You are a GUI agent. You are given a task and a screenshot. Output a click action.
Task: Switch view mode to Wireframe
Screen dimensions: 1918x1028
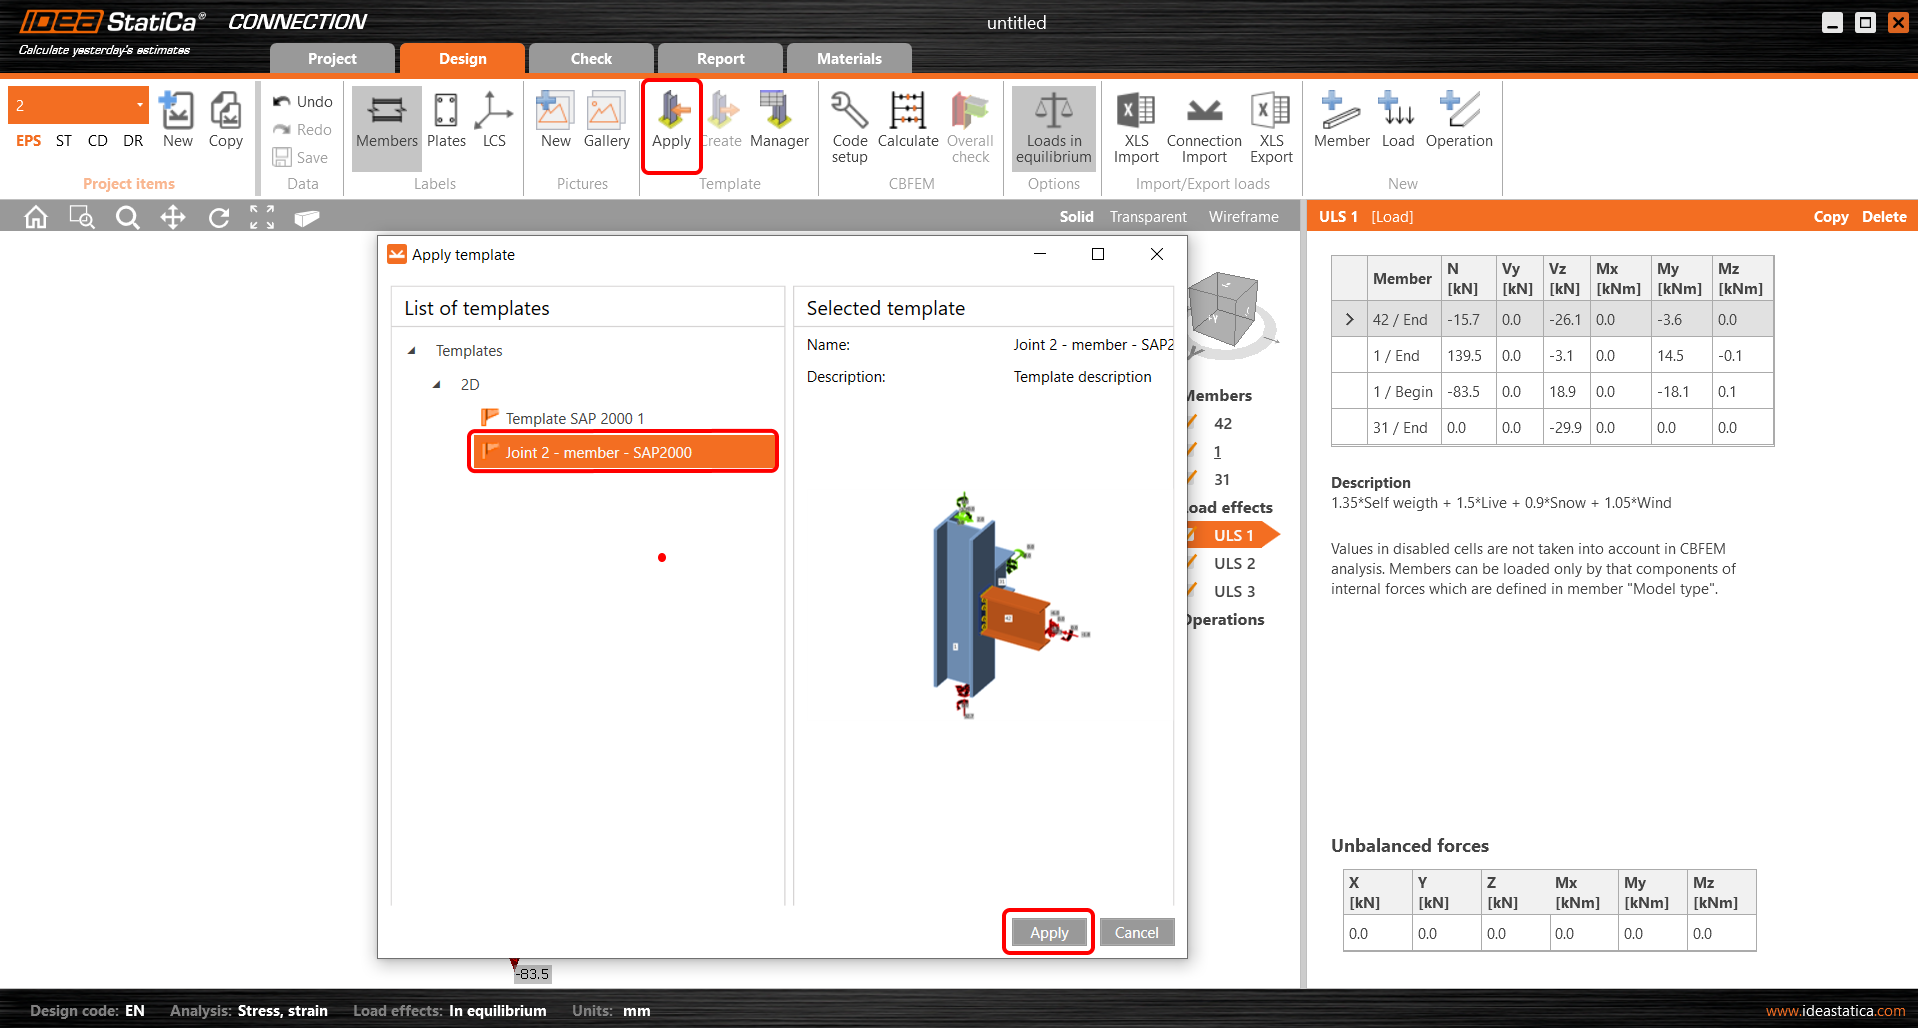pos(1243,217)
